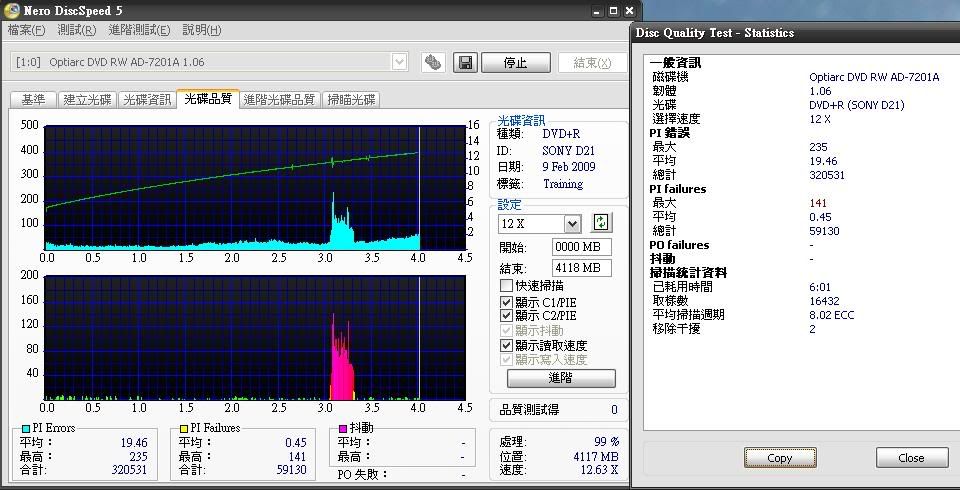
Task: Click the disc drive refresh icon in toolbar
Action: click(432, 62)
